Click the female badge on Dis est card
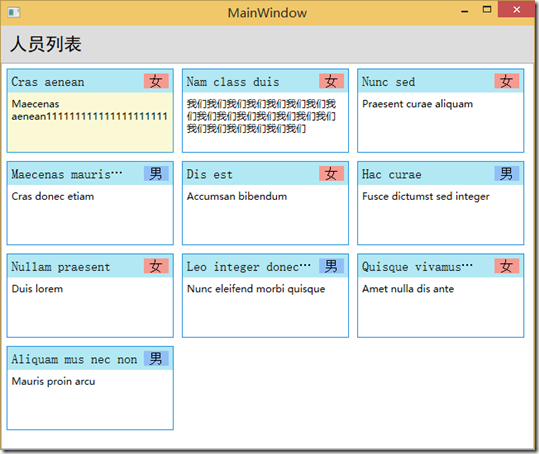 click(x=331, y=174)
